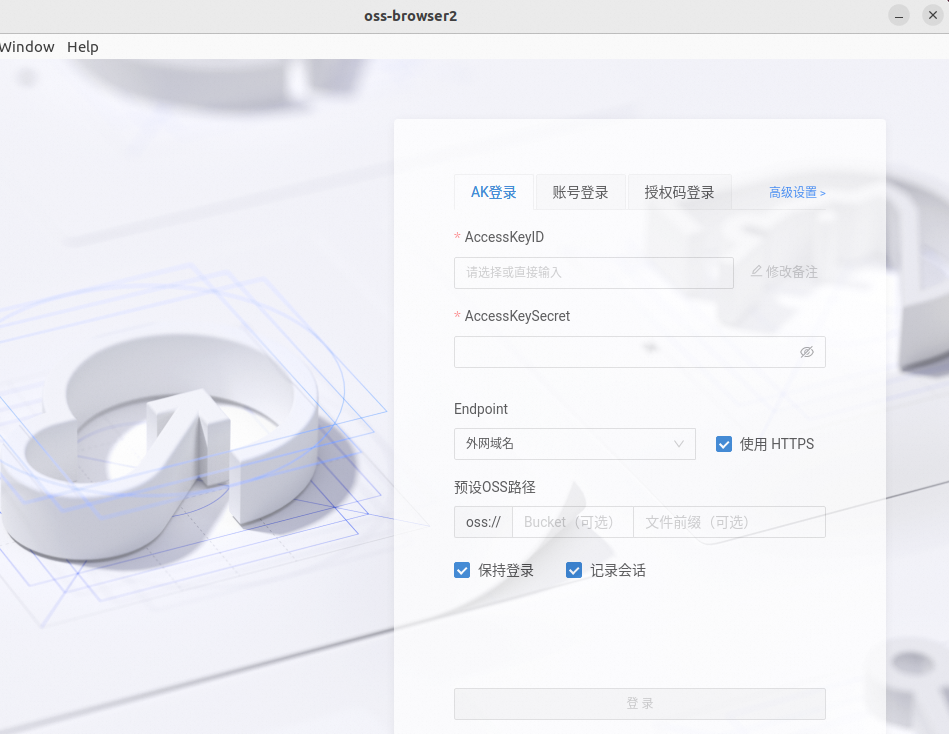Switch to the AK登录 tab
This screenshot has height=734, width=949.
click(x=494, y=192)
